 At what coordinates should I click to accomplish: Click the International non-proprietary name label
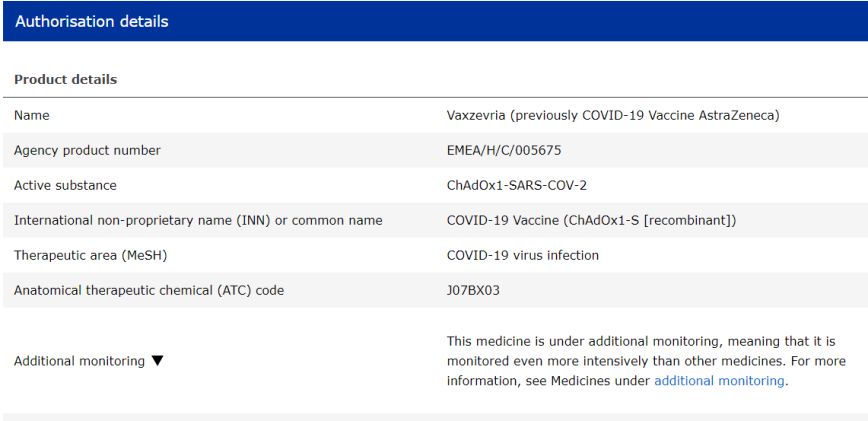pyautogui.click(x=198, y=220)
